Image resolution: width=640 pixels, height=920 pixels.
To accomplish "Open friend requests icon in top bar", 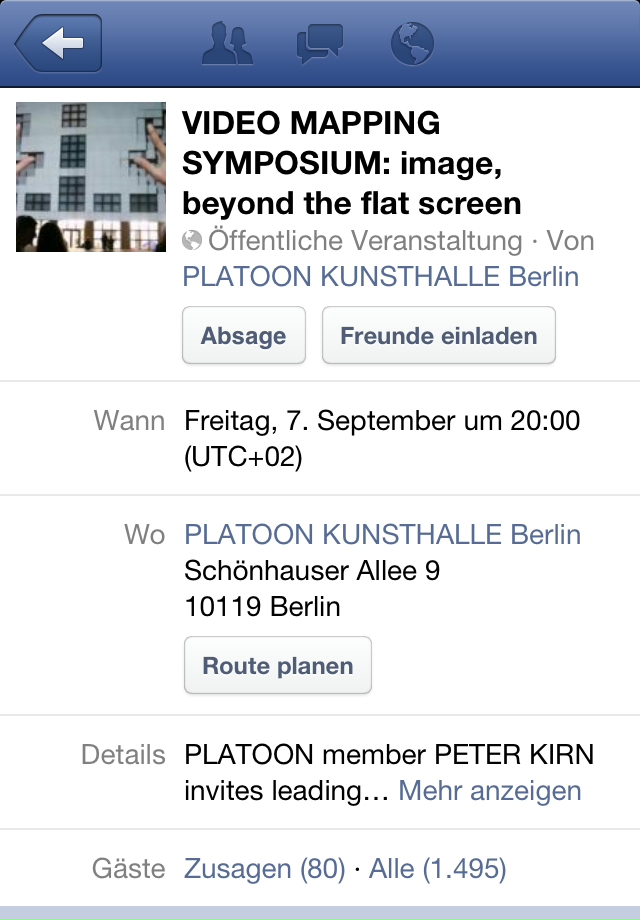I will click(x=227, y=43).
